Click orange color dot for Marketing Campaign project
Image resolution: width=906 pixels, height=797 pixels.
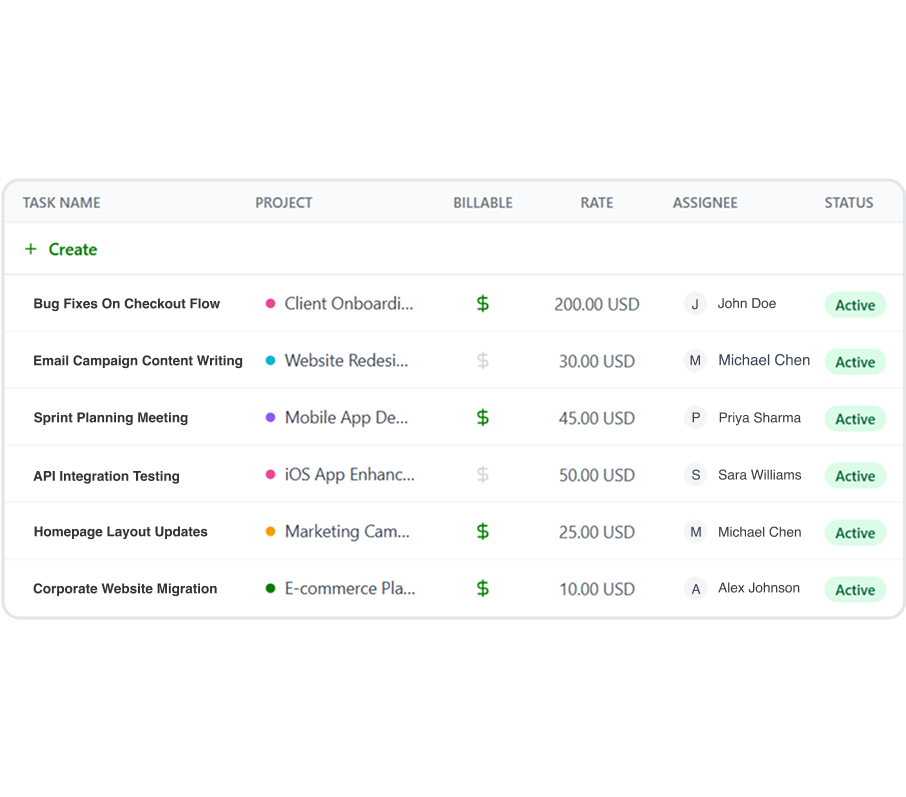(x=270, y=532)
